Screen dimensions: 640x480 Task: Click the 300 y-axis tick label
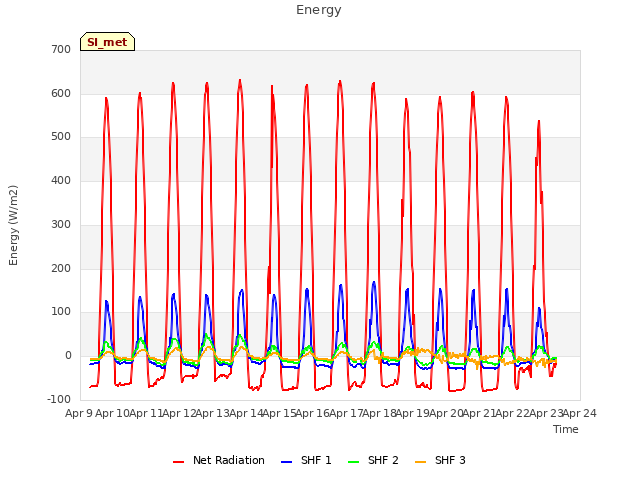click(61, 224)
